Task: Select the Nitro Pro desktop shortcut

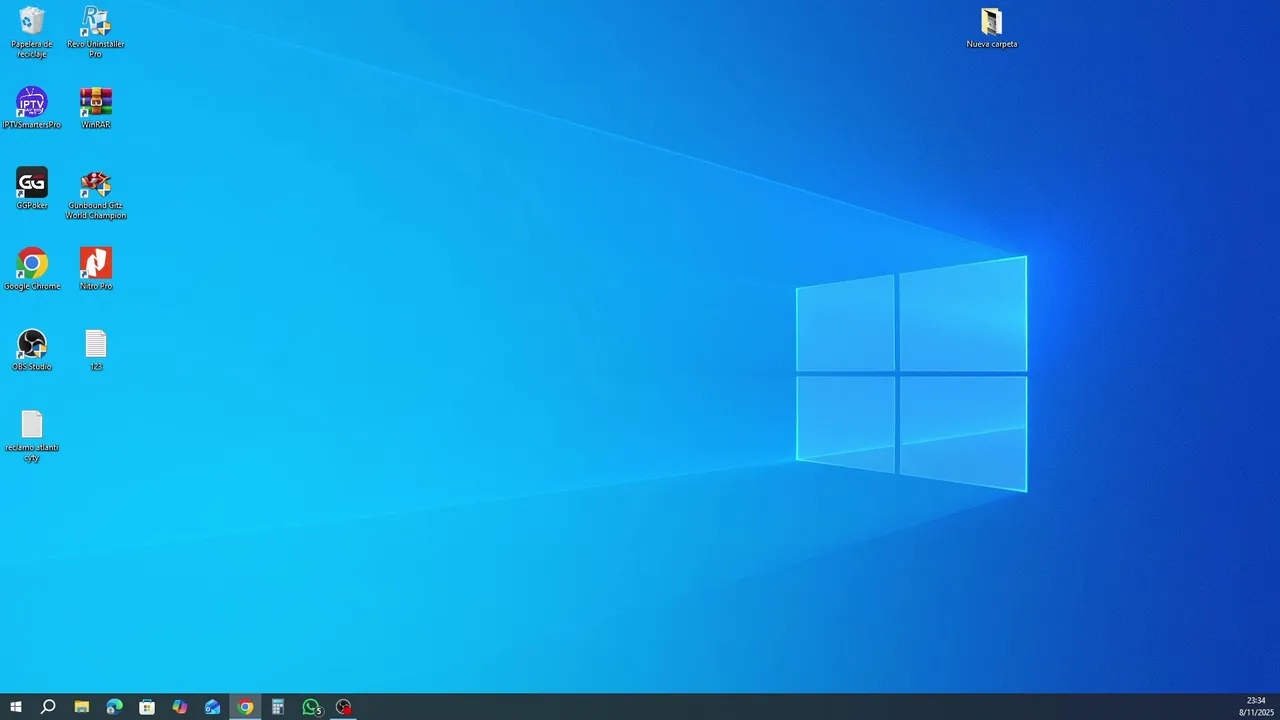Action: pos(96,269)
